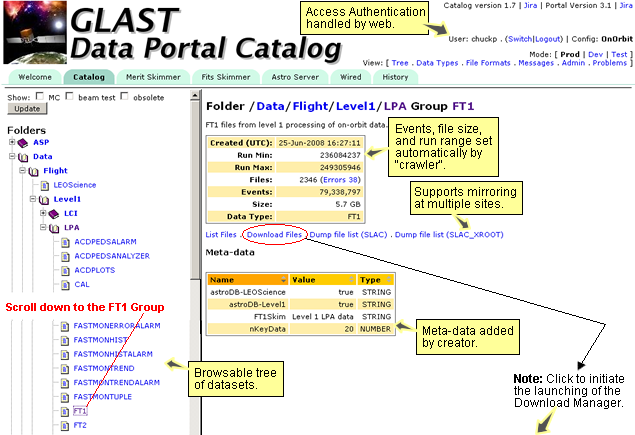This screenshot has width=635, height=435.
Task: Click the Download Files link
Action: coord(275,235)
